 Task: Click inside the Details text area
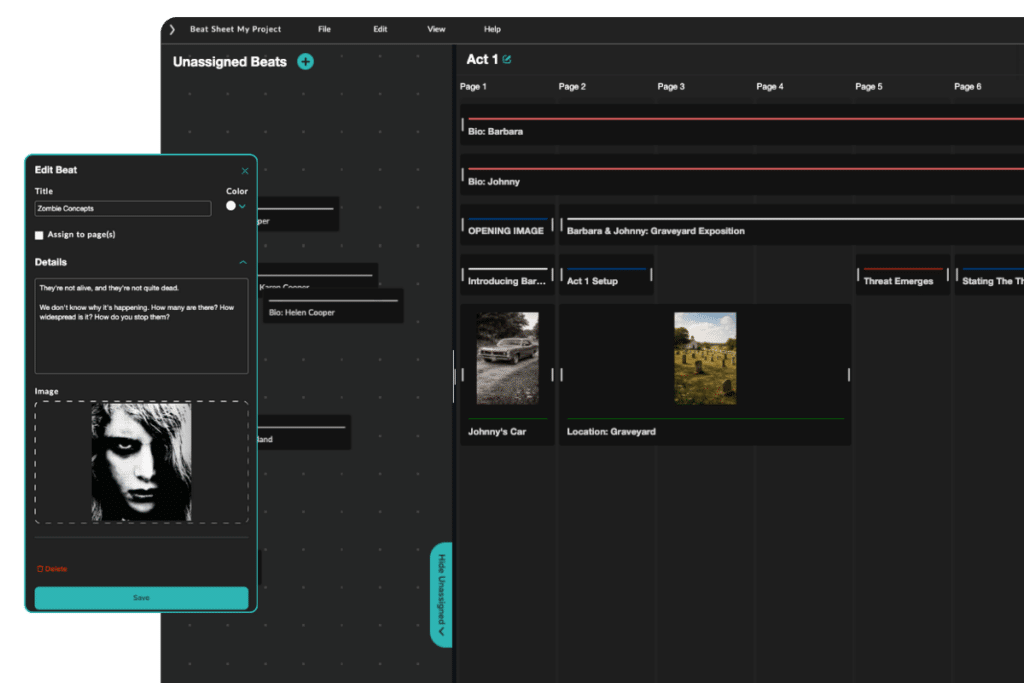(x=141, y=326)
